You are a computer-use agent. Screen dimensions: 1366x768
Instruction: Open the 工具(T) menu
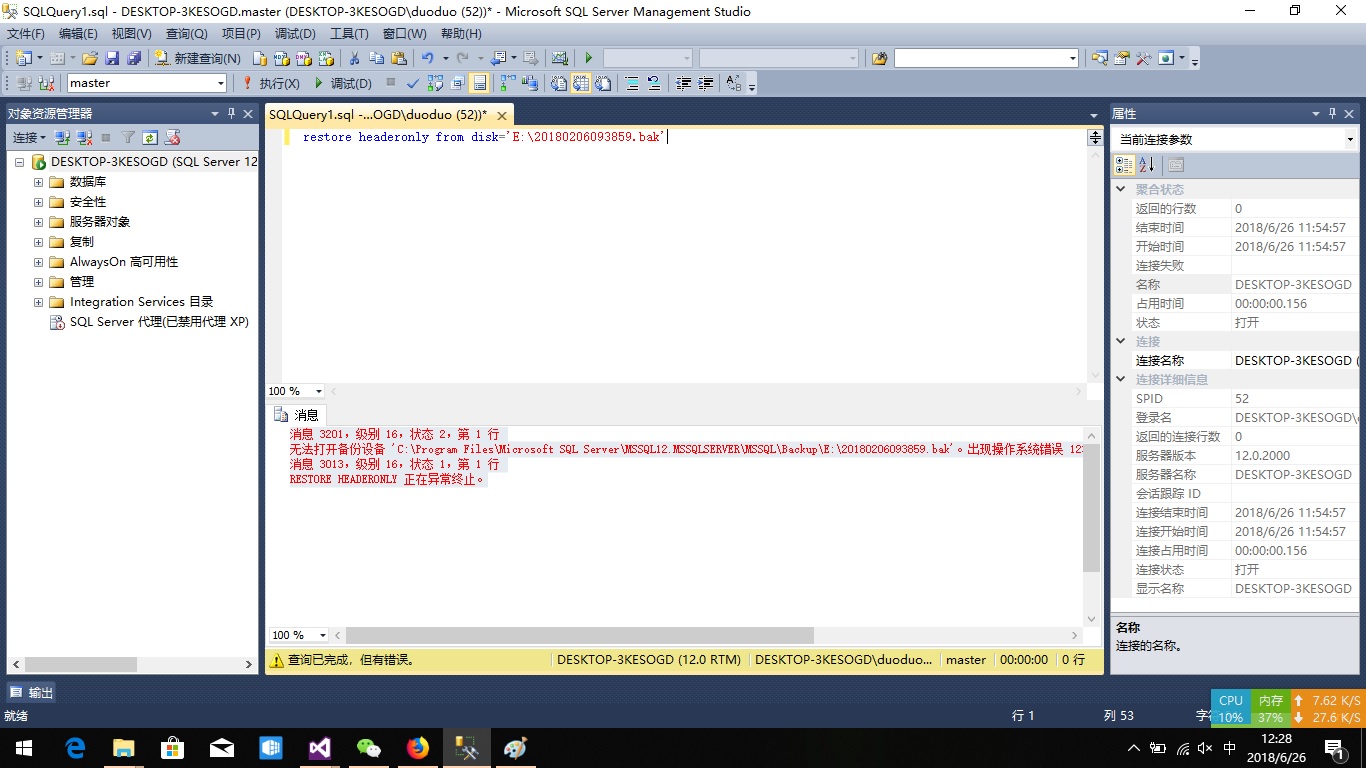click(x=349, y=34)
